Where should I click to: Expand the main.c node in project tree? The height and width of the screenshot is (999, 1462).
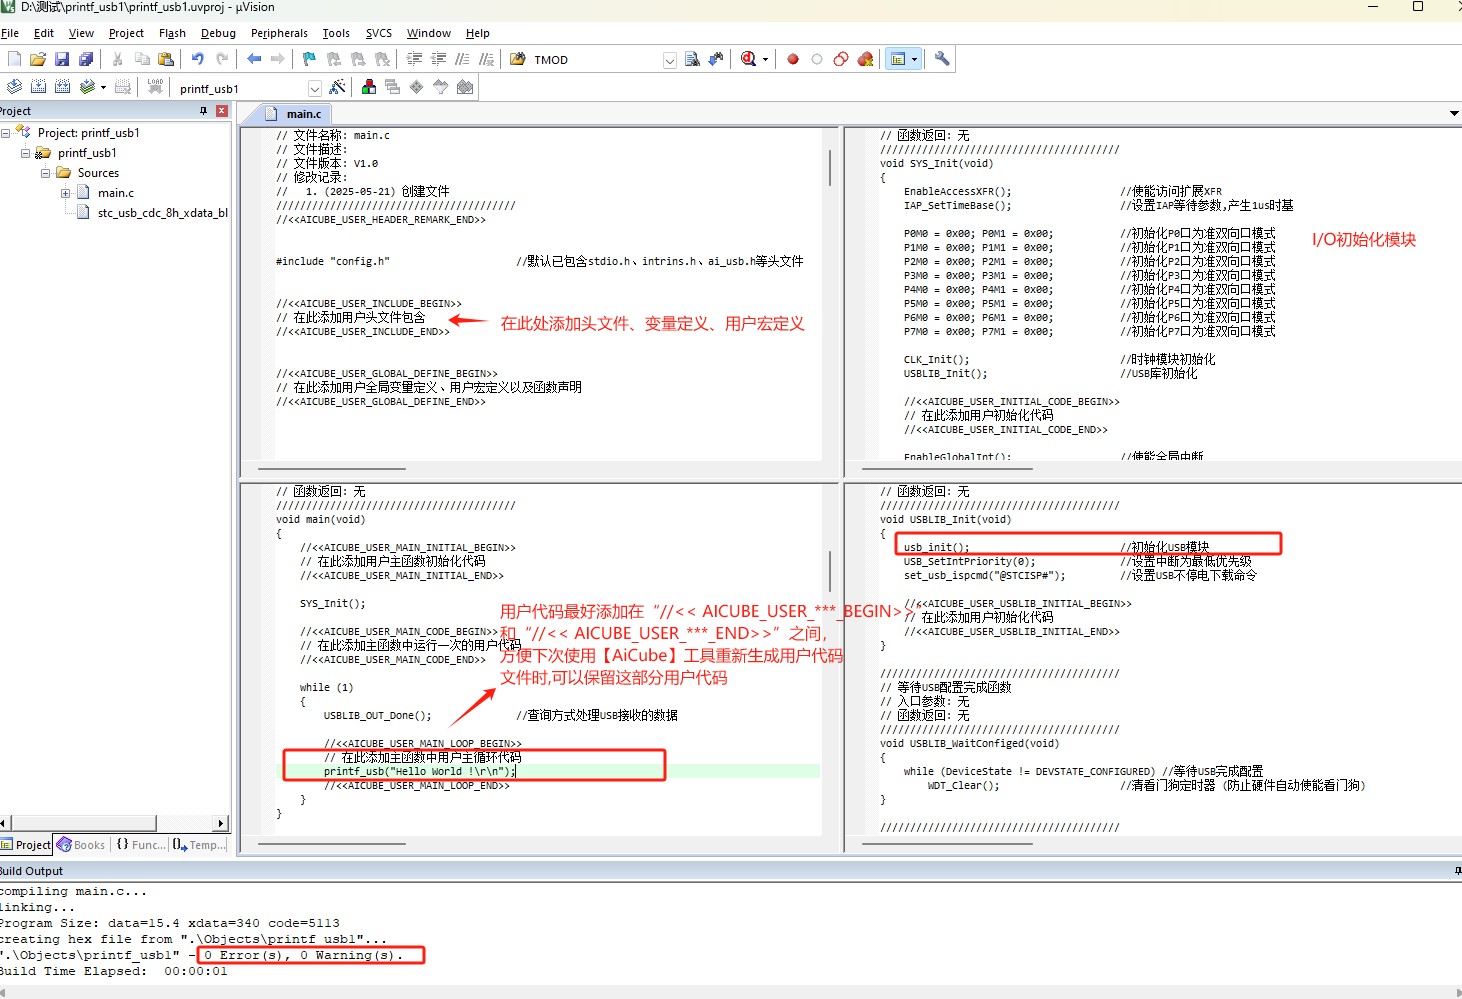point(66,193)
